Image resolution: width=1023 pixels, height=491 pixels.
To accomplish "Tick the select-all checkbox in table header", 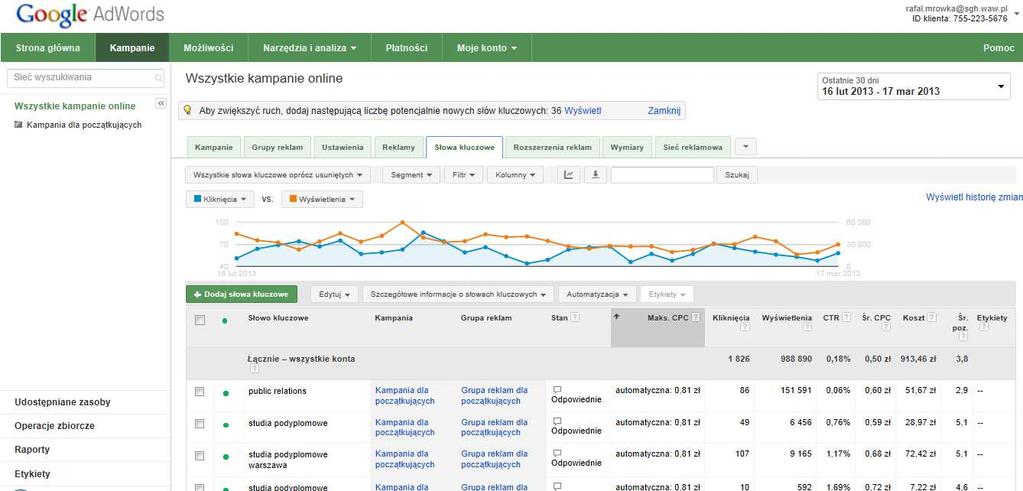I will click(x=200, y=320).
